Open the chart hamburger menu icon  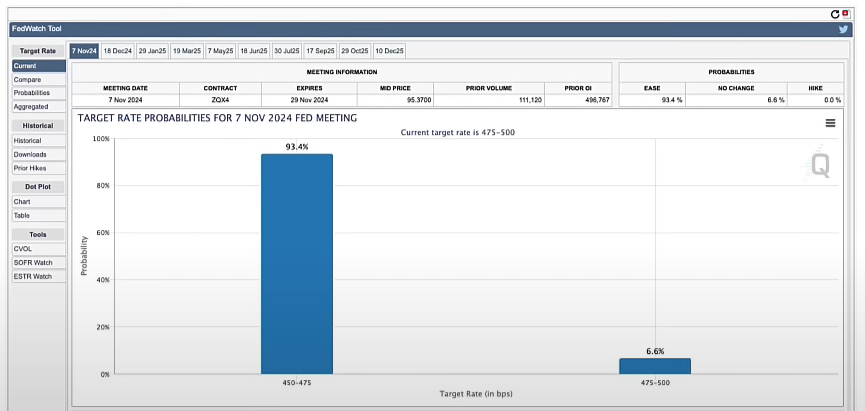click(x=830, y=123)
